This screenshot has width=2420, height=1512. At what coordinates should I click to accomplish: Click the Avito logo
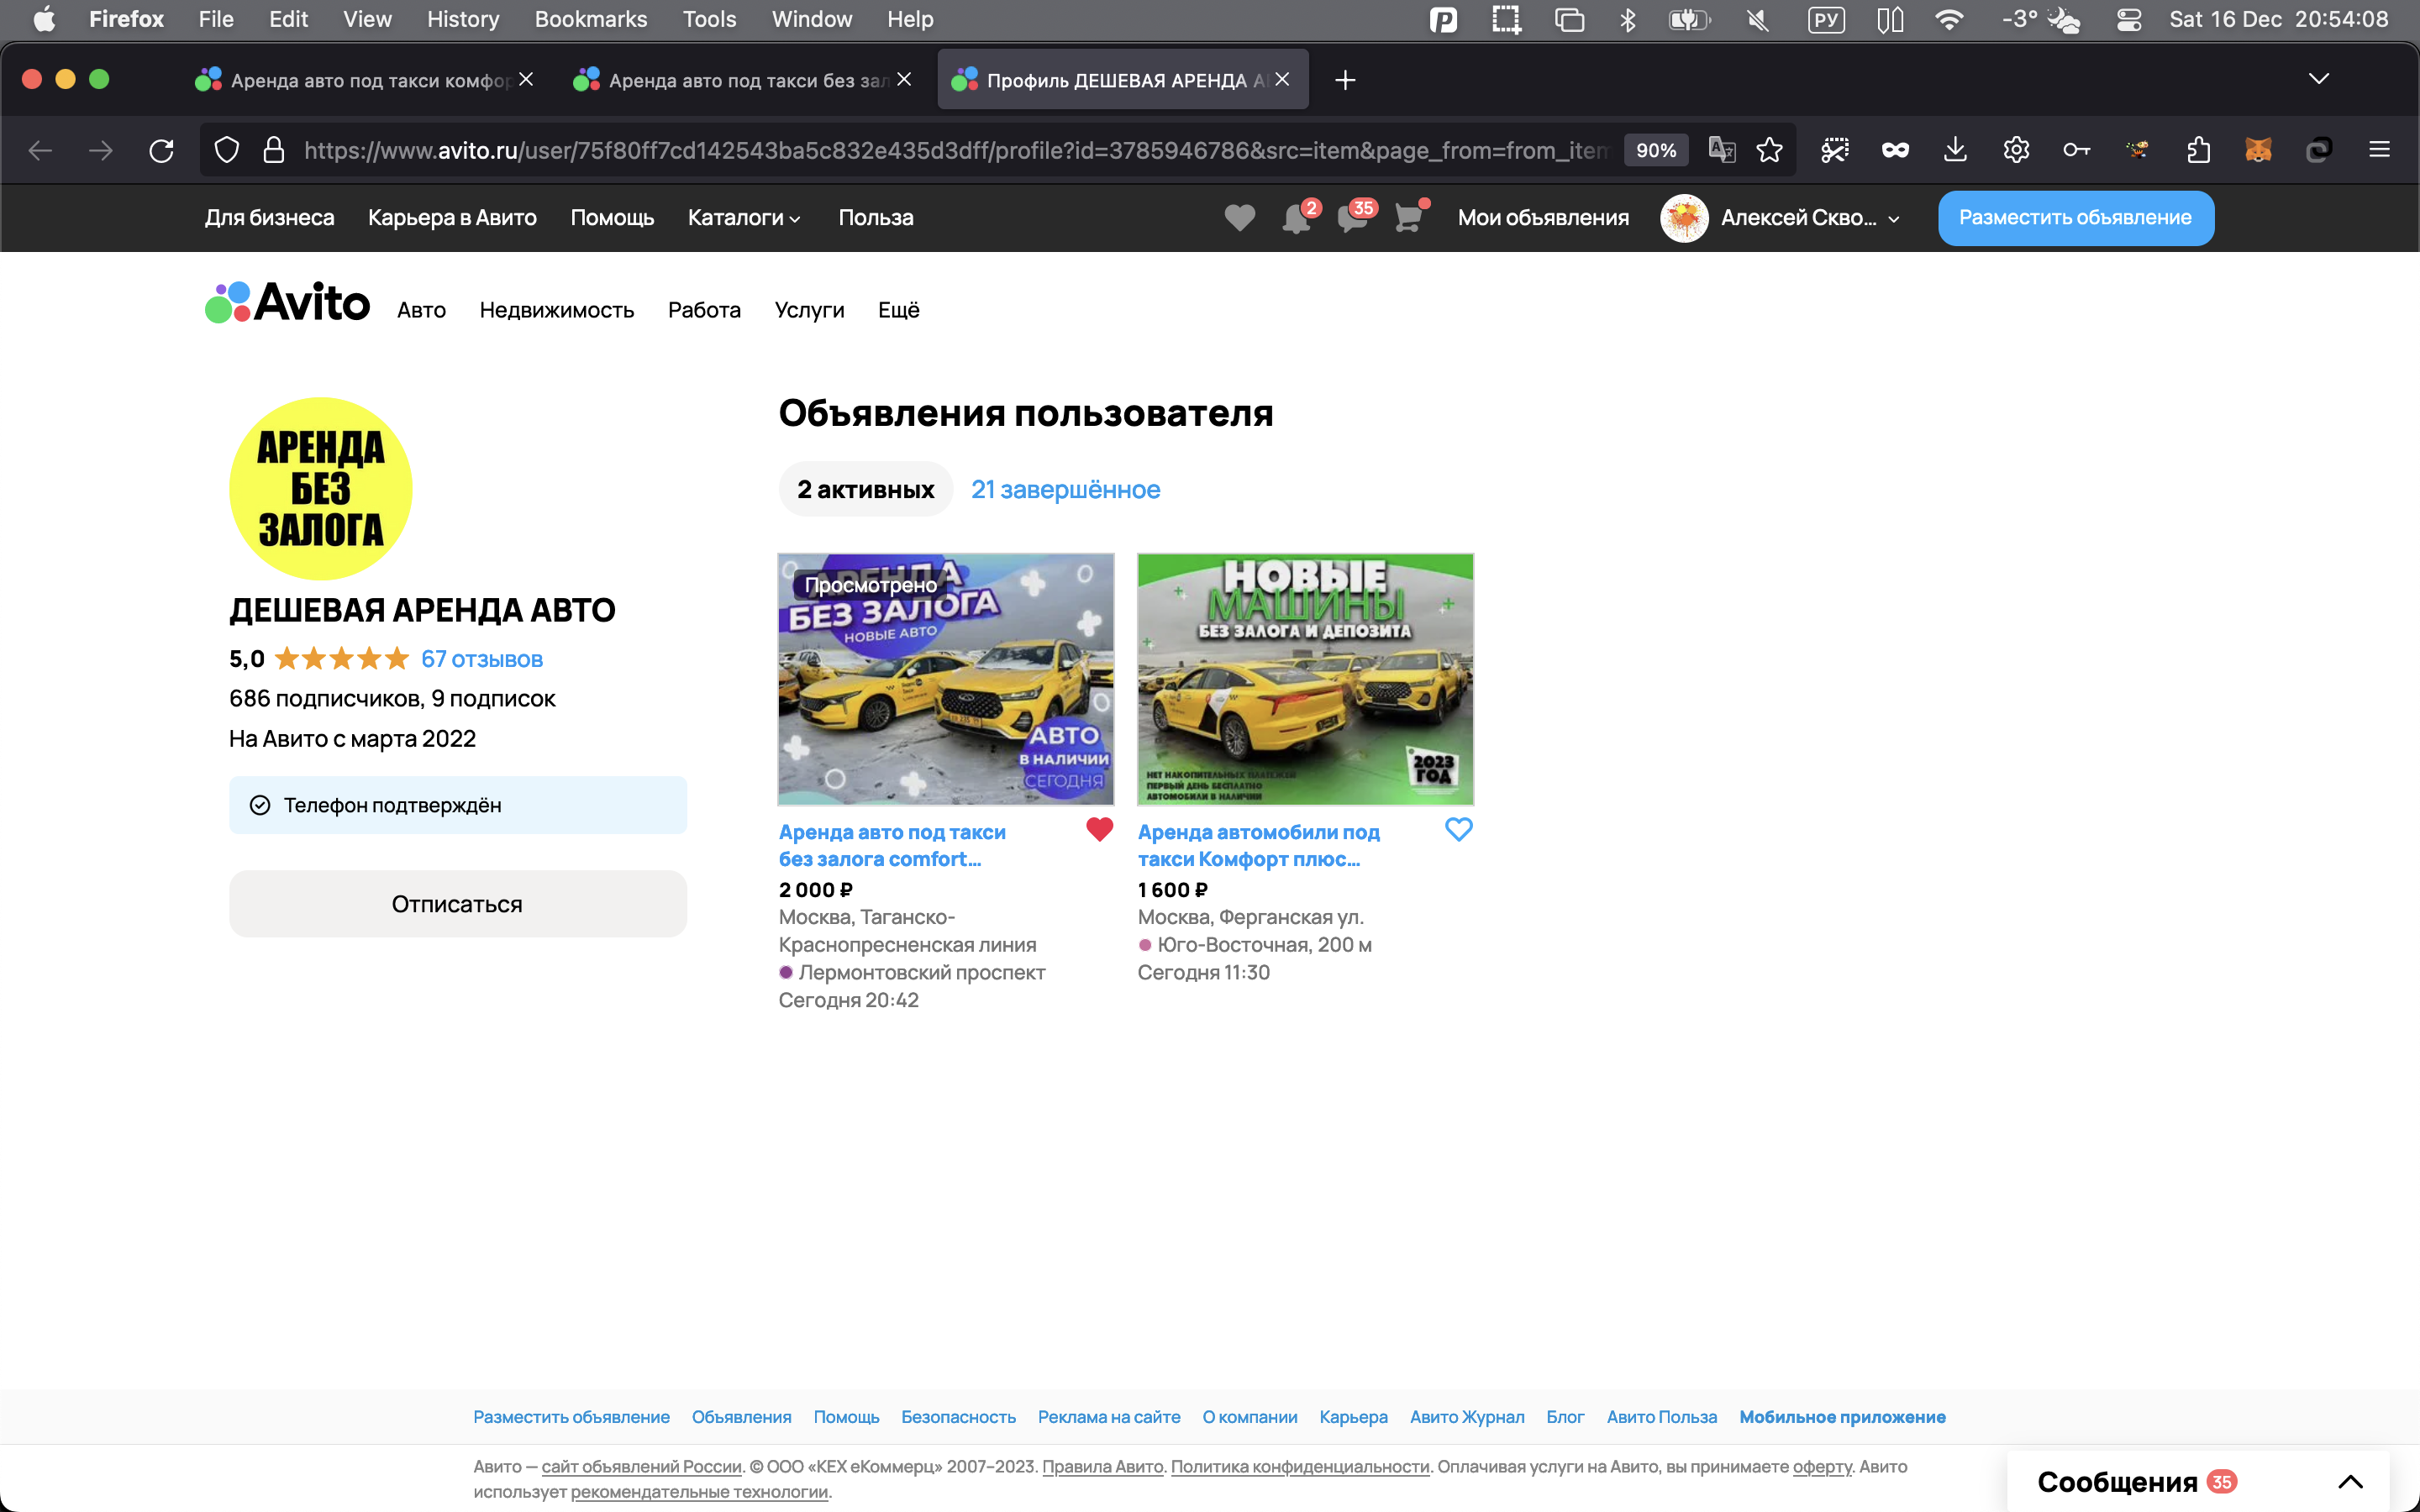tap(288, 303)
